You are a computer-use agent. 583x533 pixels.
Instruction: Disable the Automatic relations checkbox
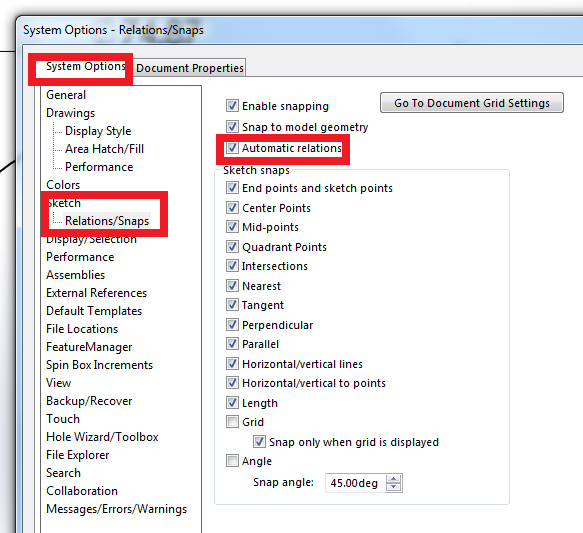(232, 148)
